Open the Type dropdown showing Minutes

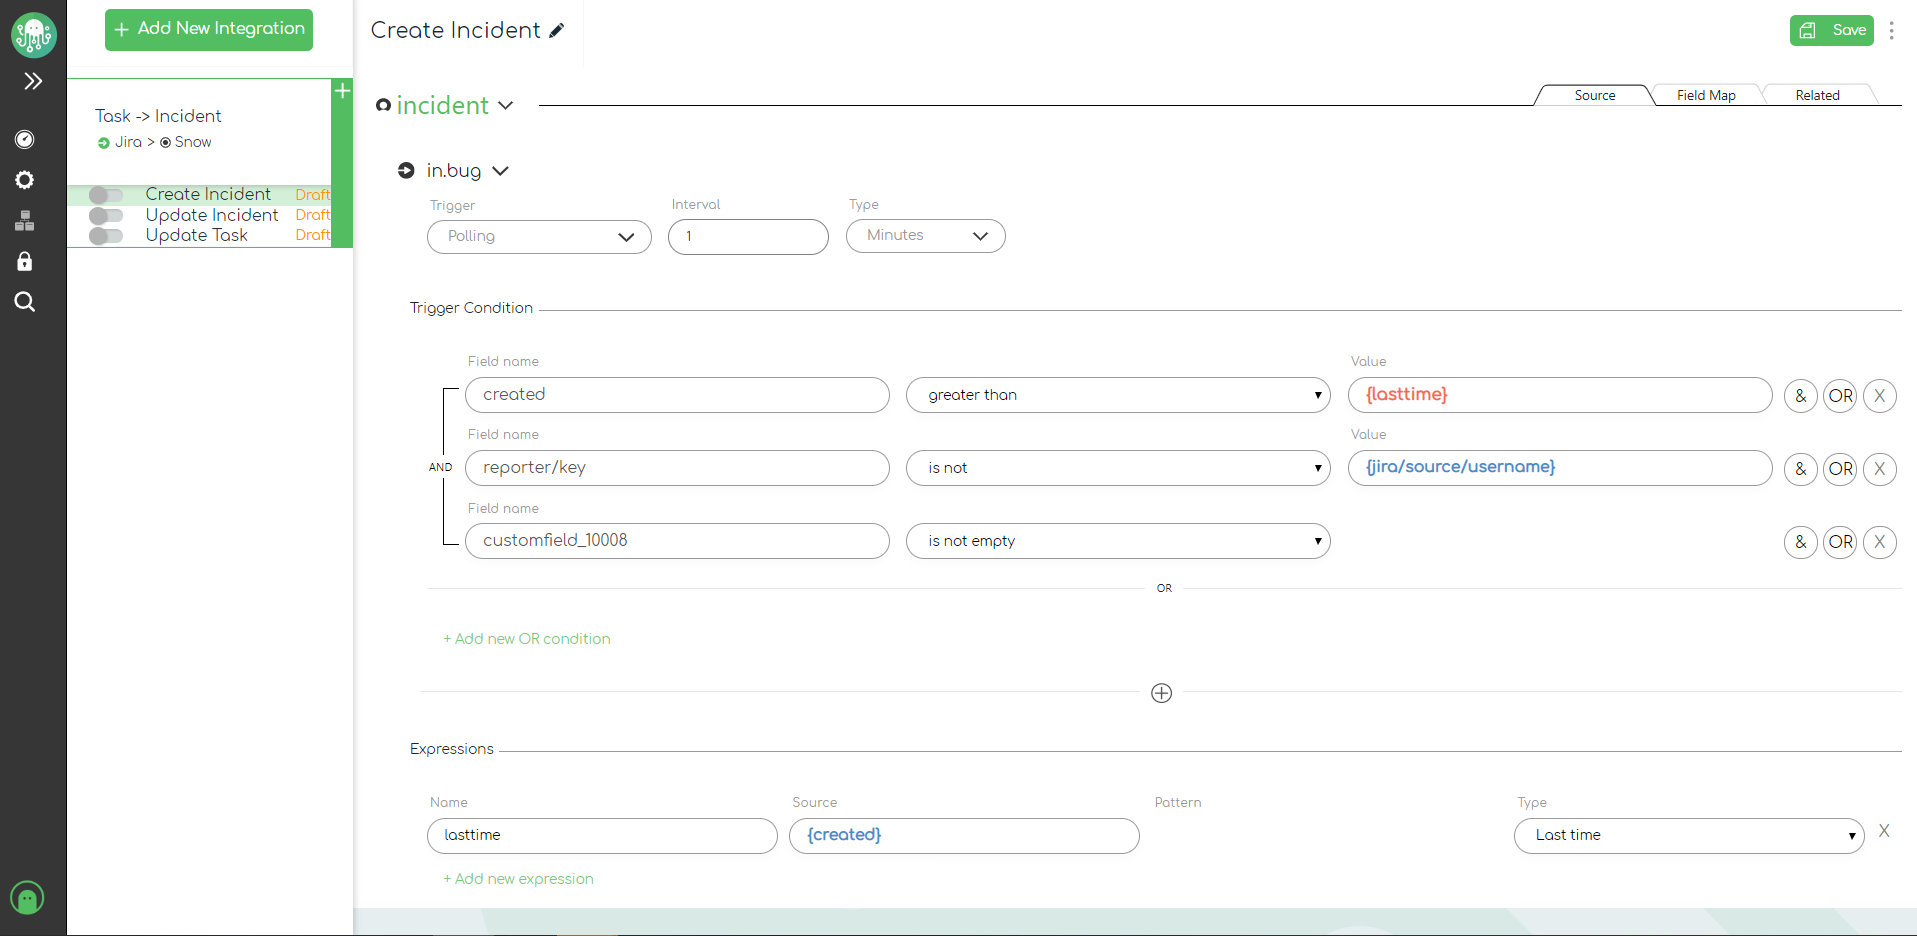[x=925, y=236]
